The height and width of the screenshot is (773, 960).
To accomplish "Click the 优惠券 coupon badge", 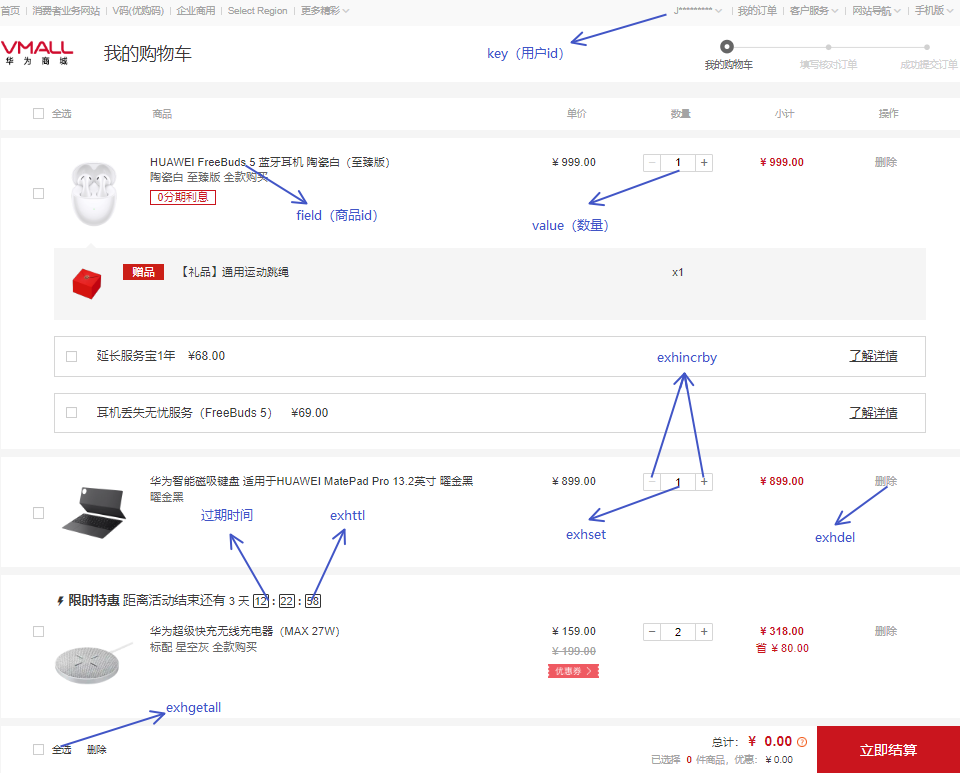I will point(572,670).
